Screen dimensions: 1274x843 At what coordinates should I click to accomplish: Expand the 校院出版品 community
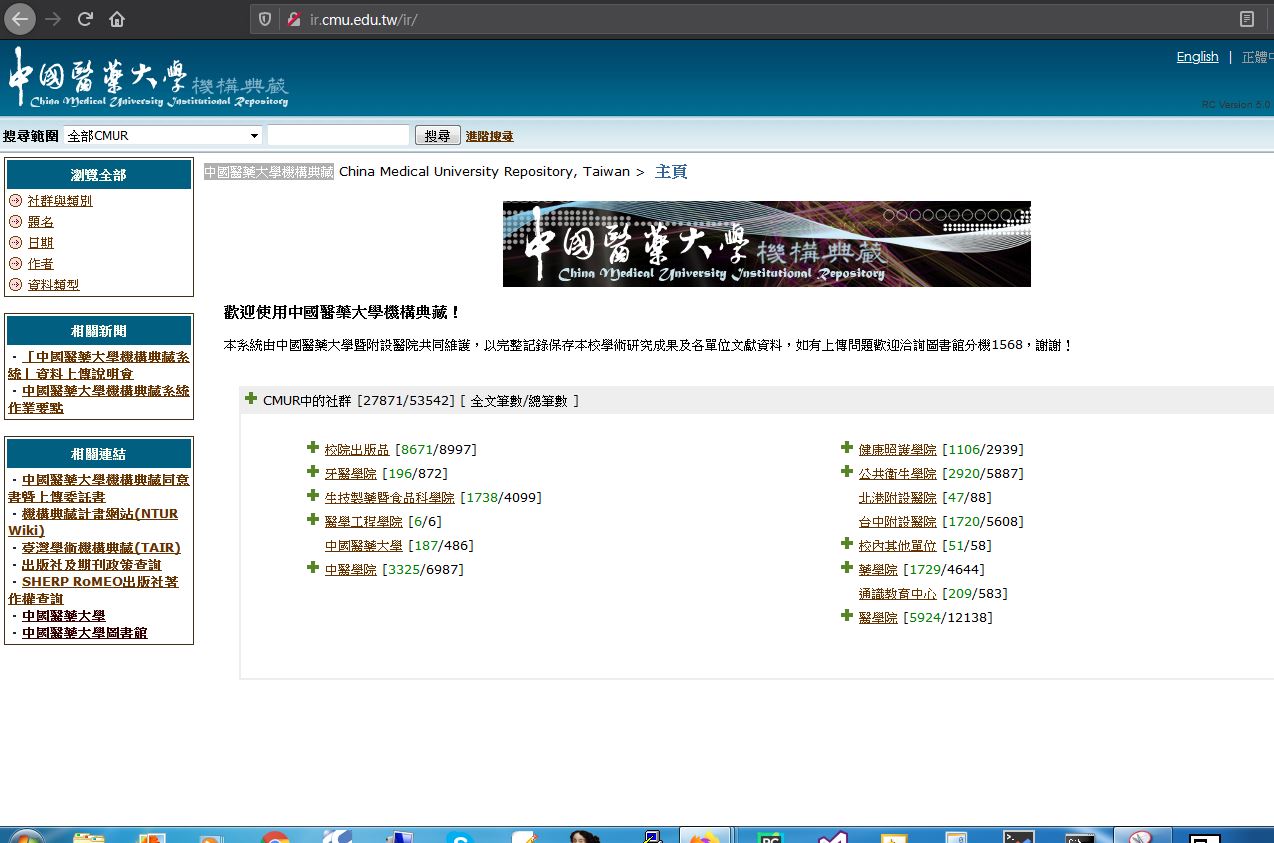pyautogui.click(x=313, y=448)
